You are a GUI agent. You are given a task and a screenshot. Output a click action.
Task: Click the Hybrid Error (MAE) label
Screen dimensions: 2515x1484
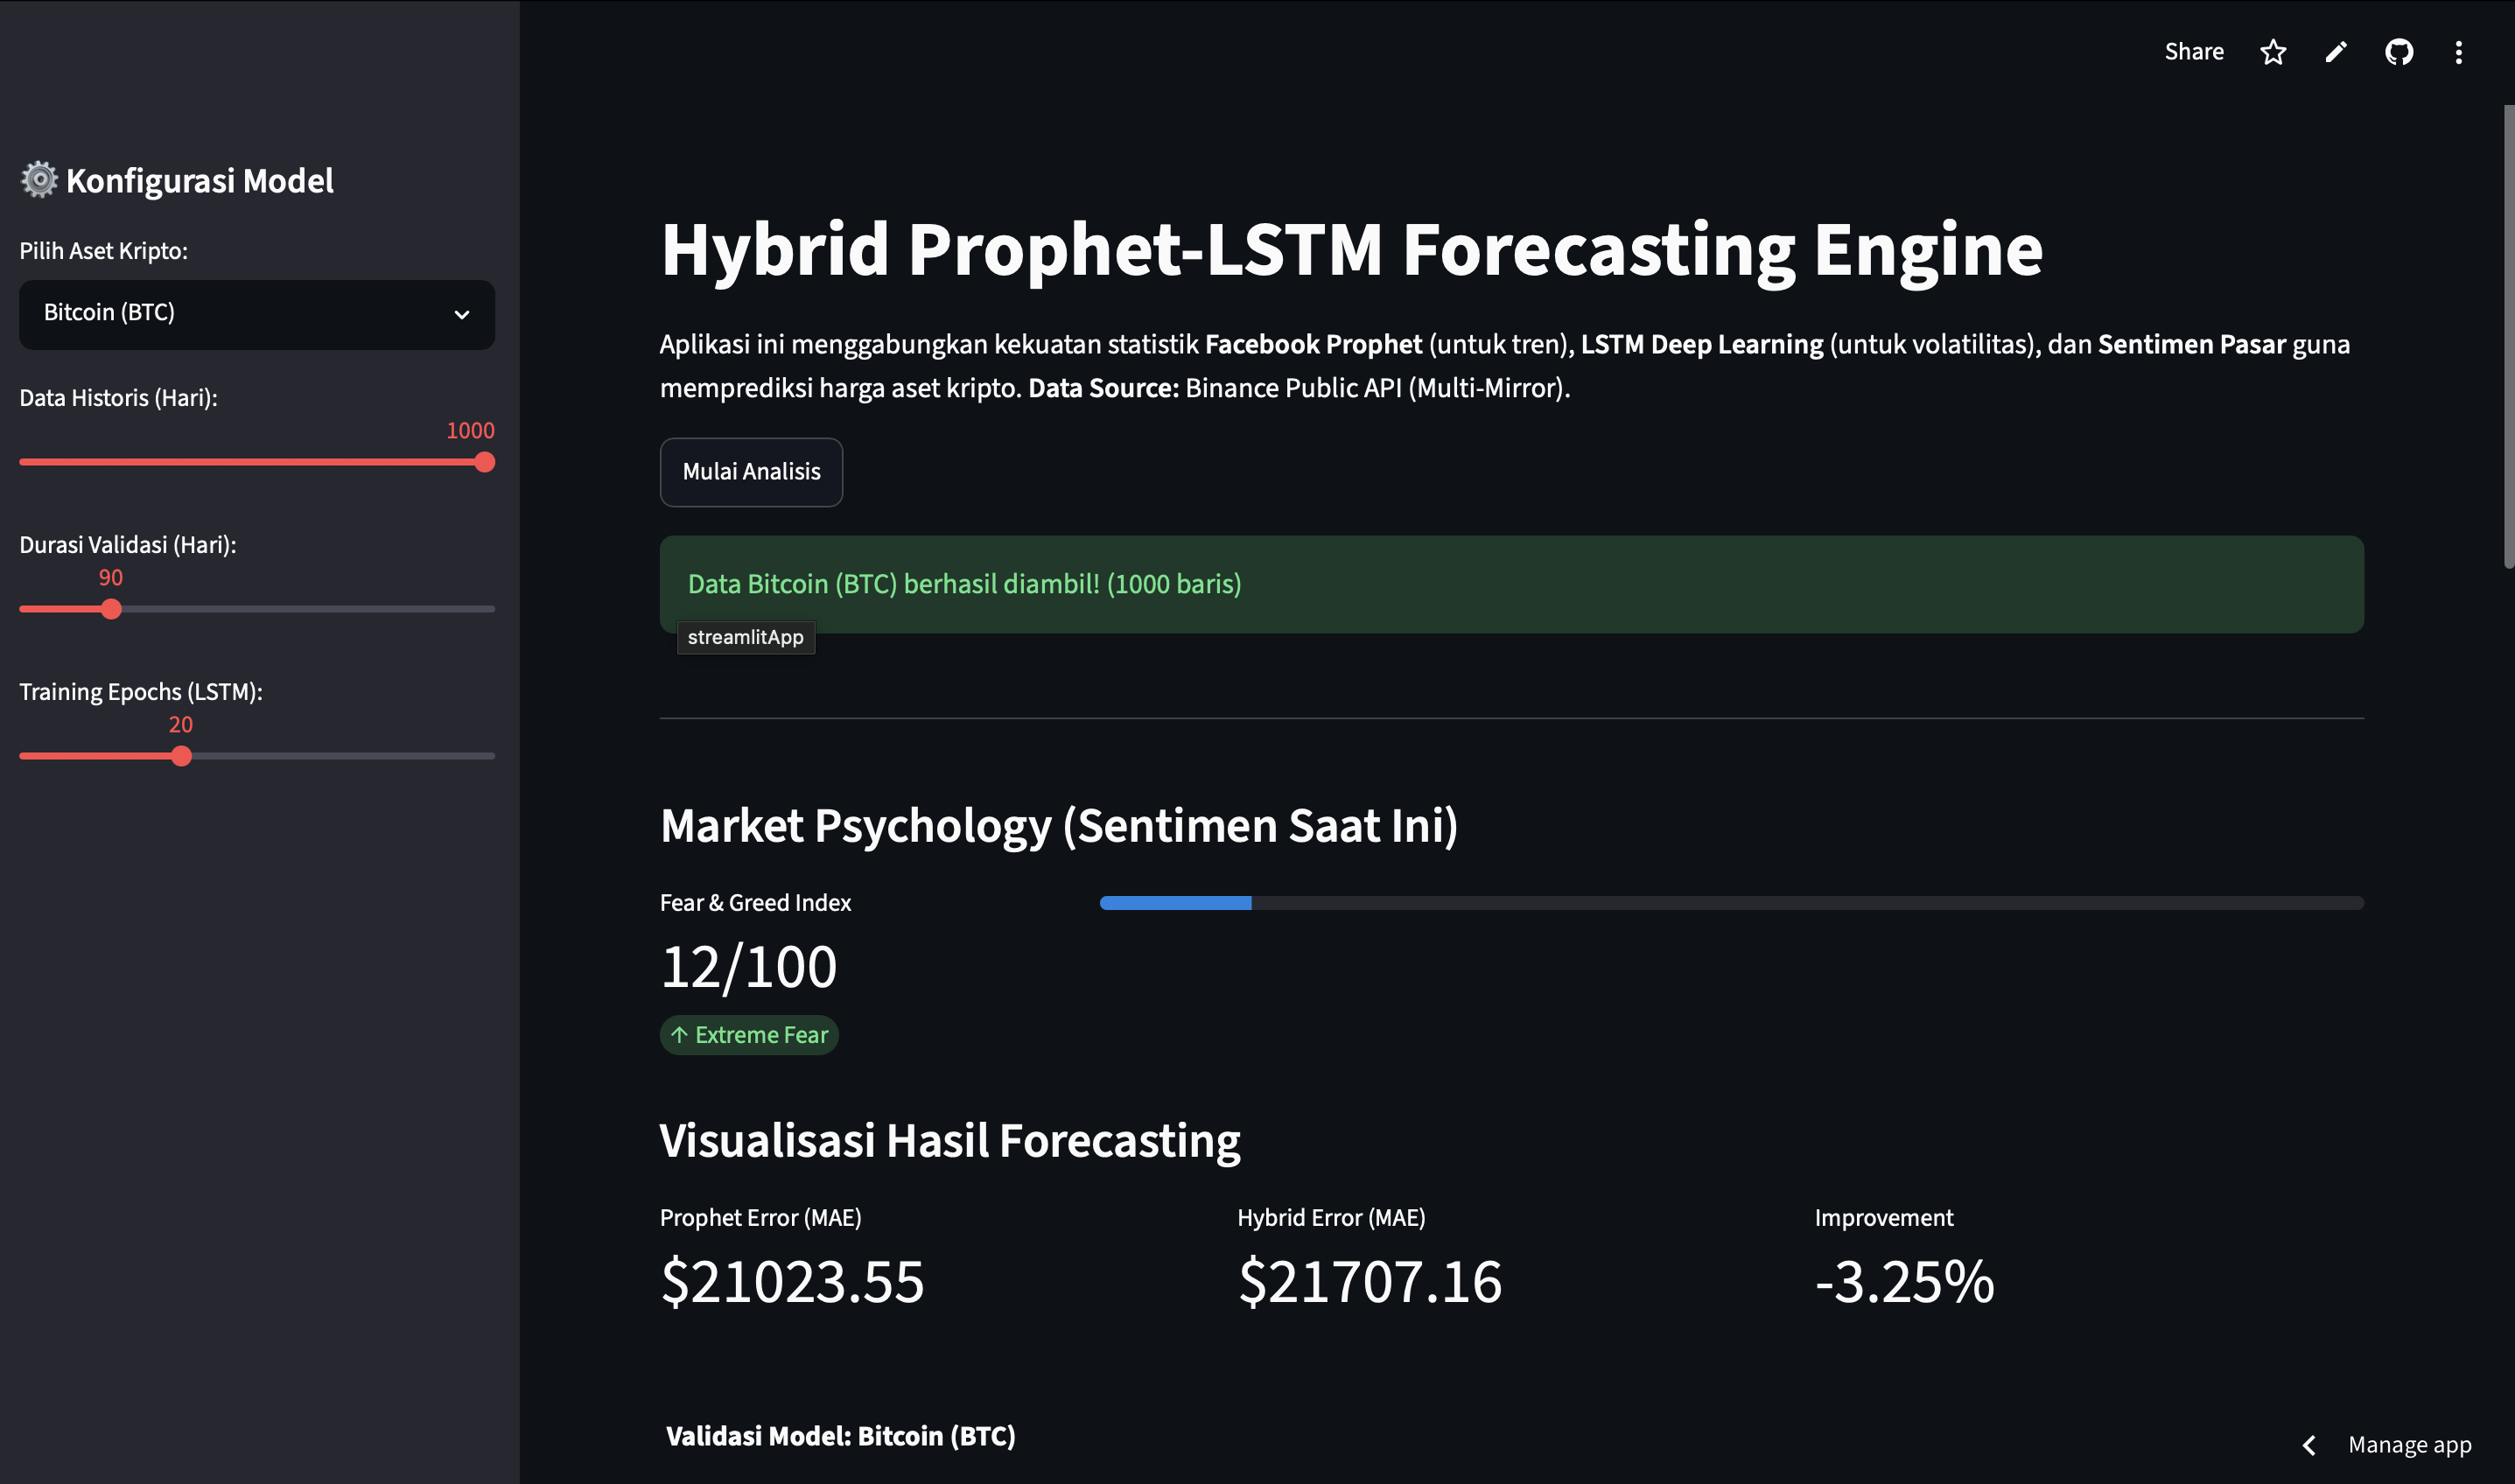(1331, 1218)
